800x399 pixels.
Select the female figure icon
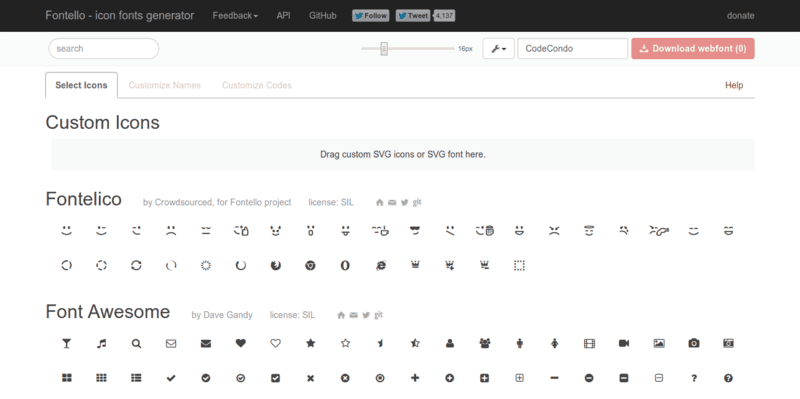555,343
